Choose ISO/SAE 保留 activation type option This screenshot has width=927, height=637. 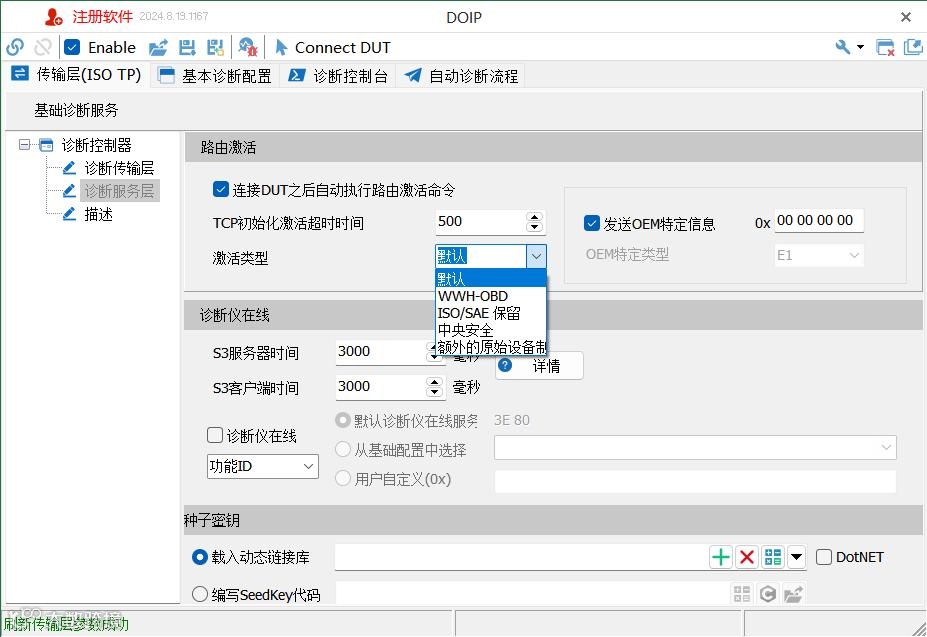[491, 313]
